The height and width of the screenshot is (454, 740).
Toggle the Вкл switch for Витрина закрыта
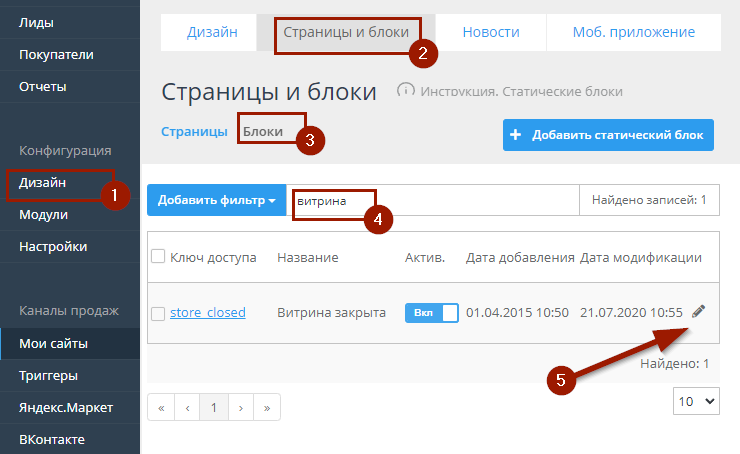click(431, 312)
